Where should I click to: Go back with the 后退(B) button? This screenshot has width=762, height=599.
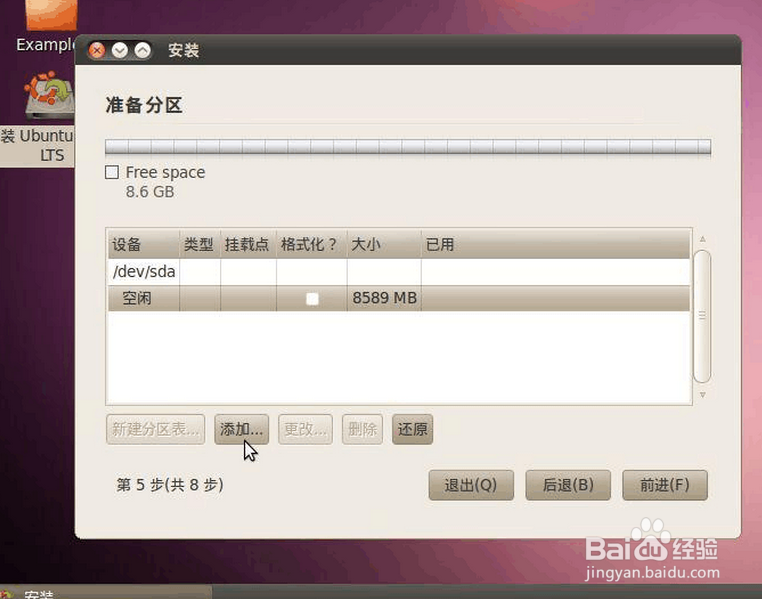[x=568, y=485]
